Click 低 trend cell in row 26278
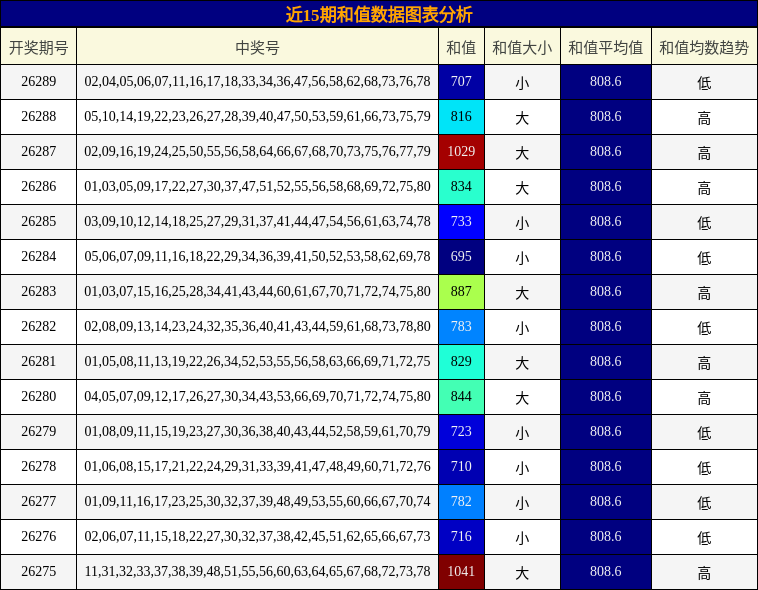Image resolution: width=758 pixels, height=590 pixels. point(704,467)
